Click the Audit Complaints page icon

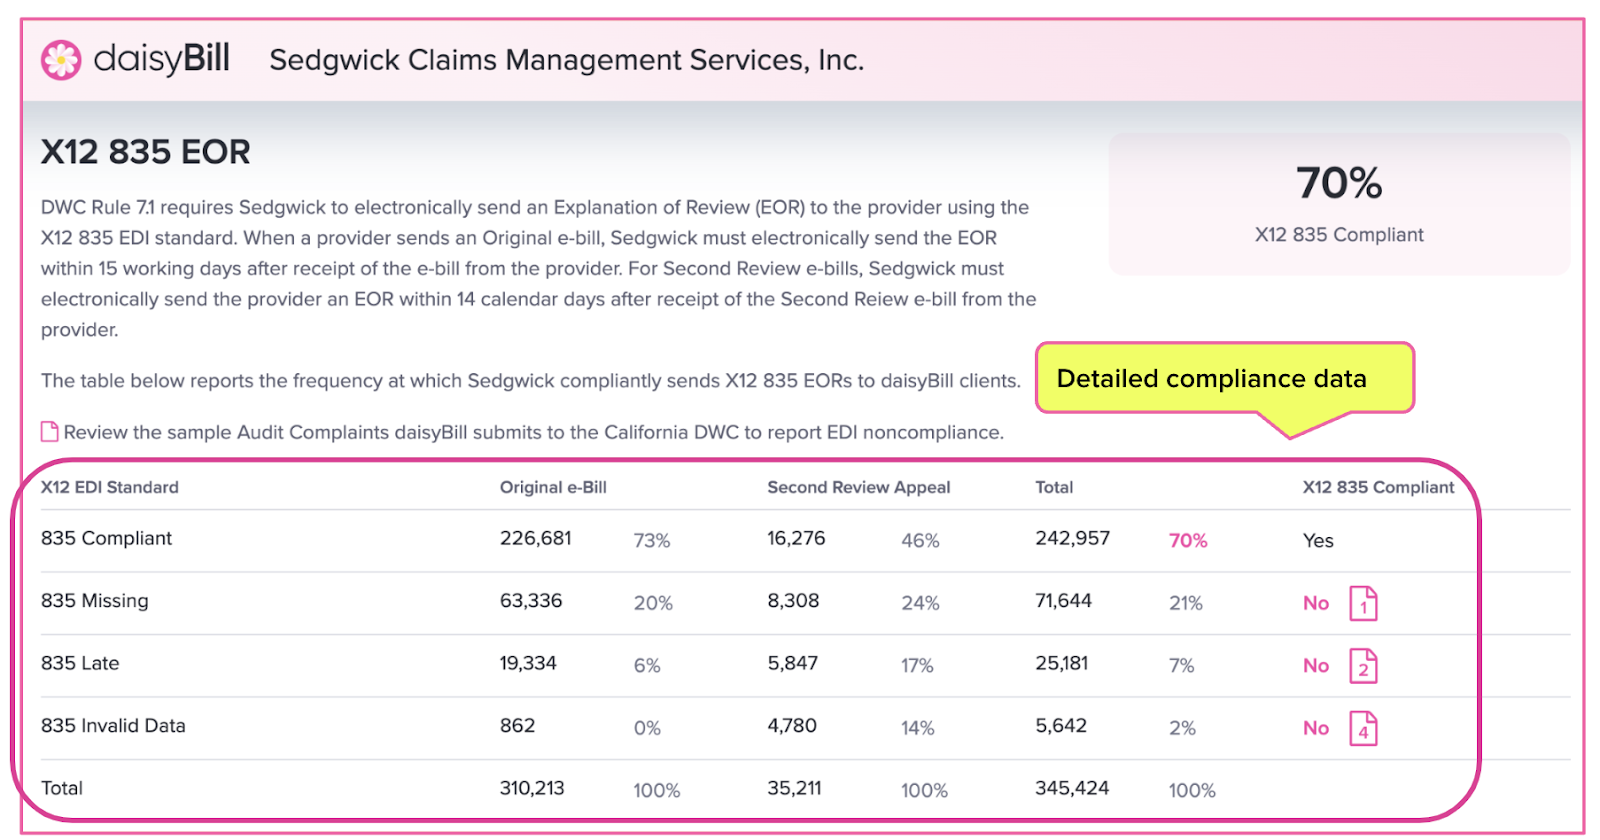49,432
